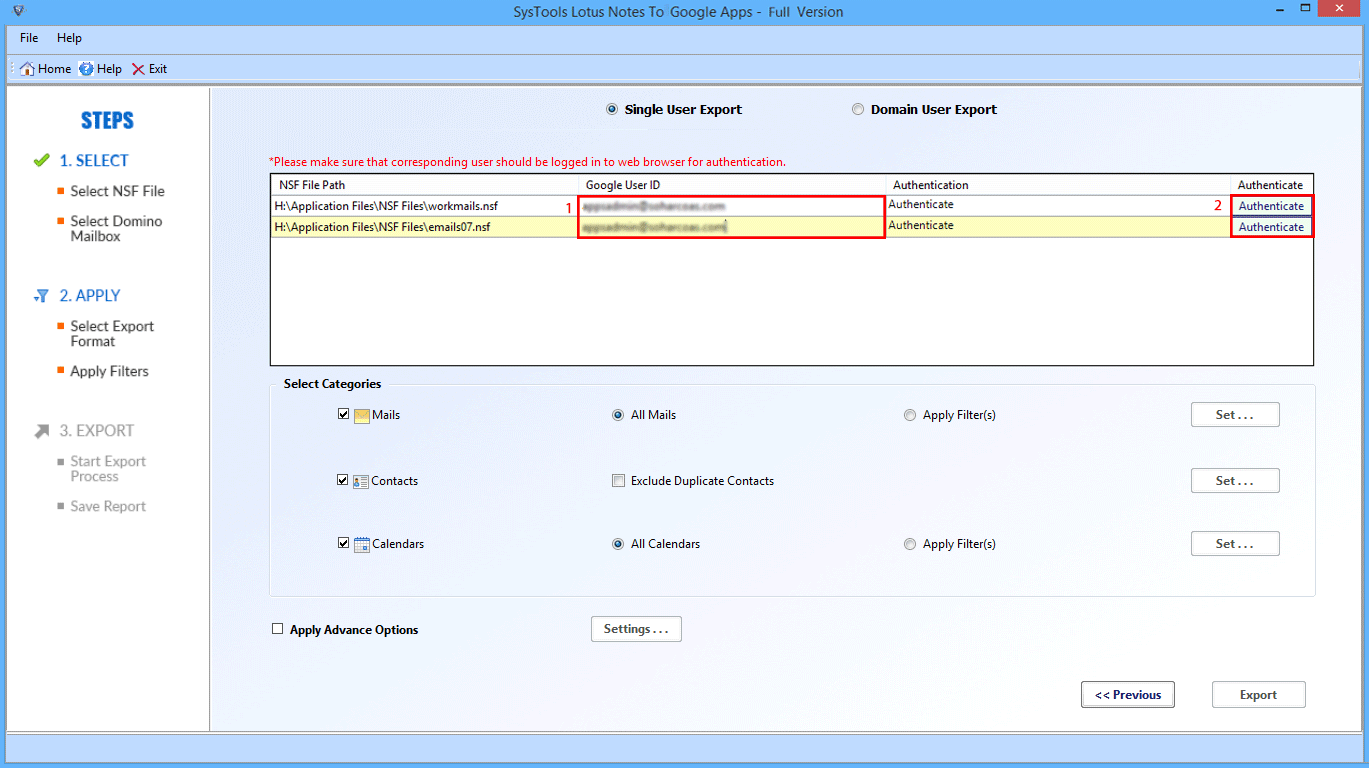
Task: Click Google User ID field for emails07.nsf
Action: (731, 227)
